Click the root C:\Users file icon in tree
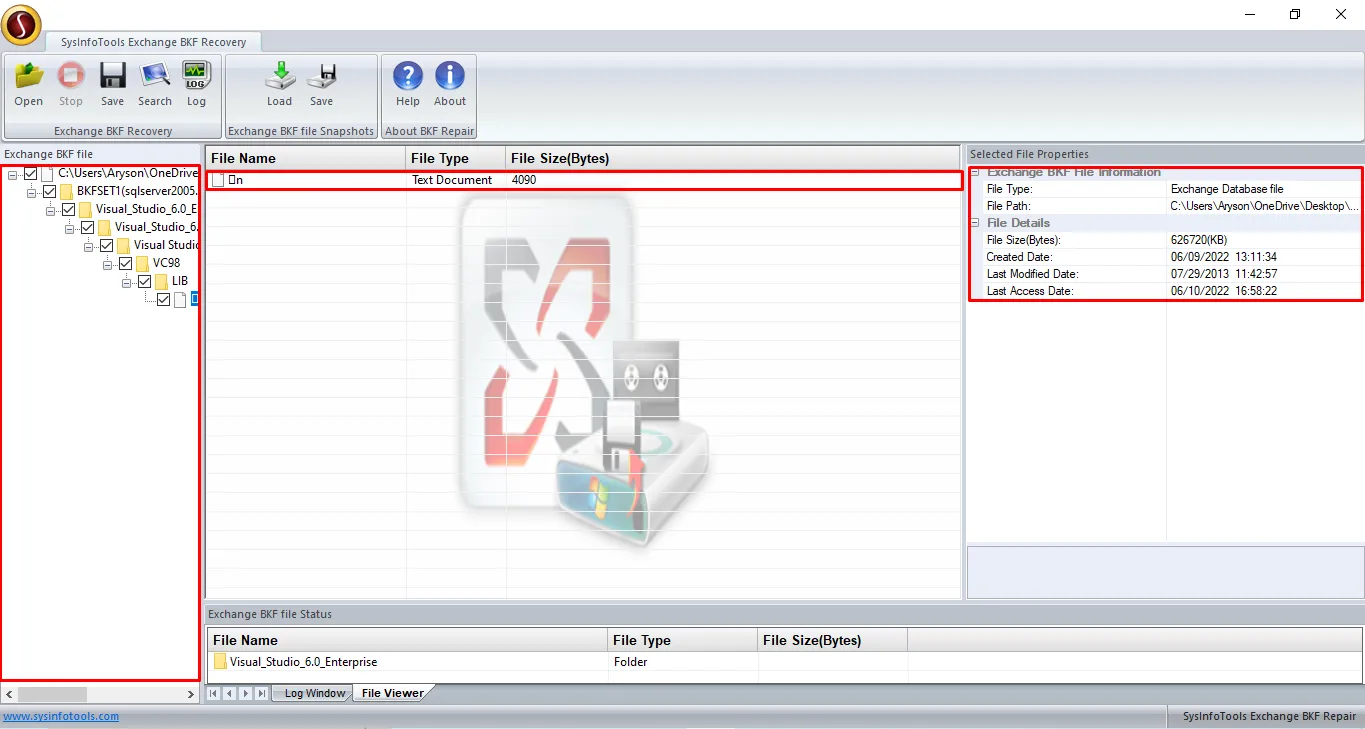Screen dimensions: 1365x729 click(x=48, y=174)
